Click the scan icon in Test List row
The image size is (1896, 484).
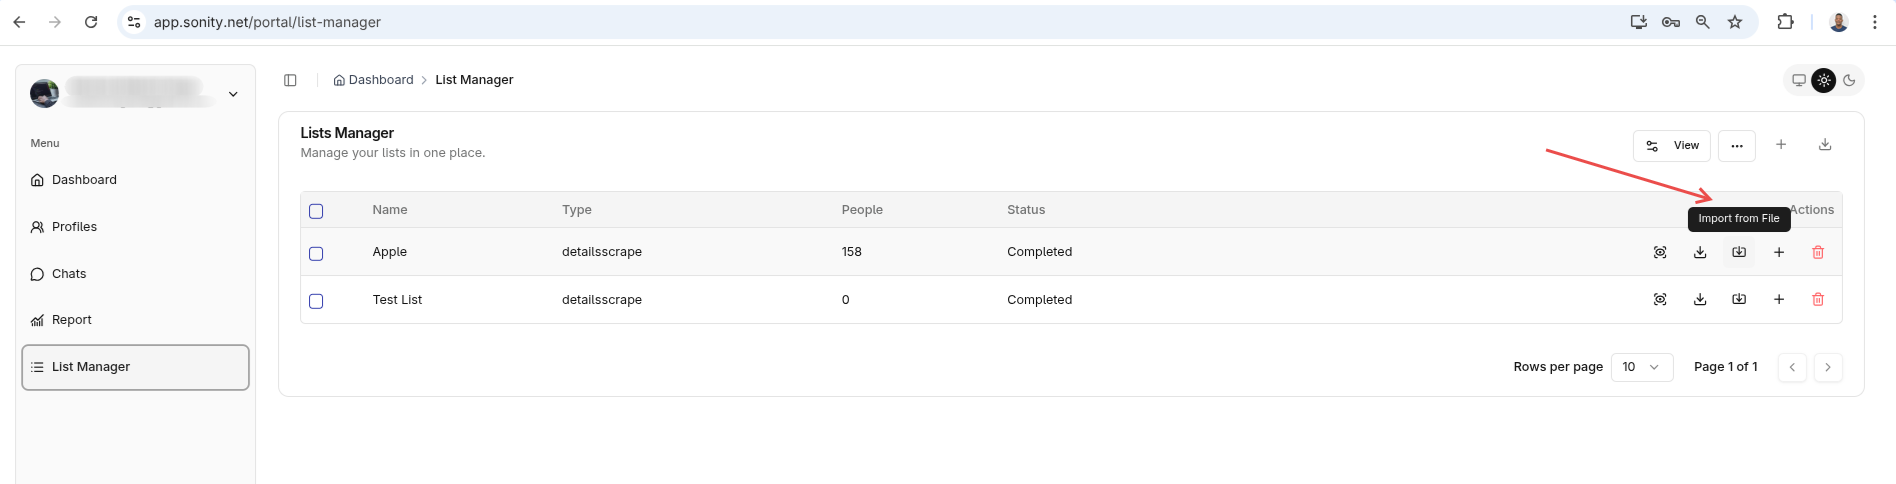[x=1660, y=299]
